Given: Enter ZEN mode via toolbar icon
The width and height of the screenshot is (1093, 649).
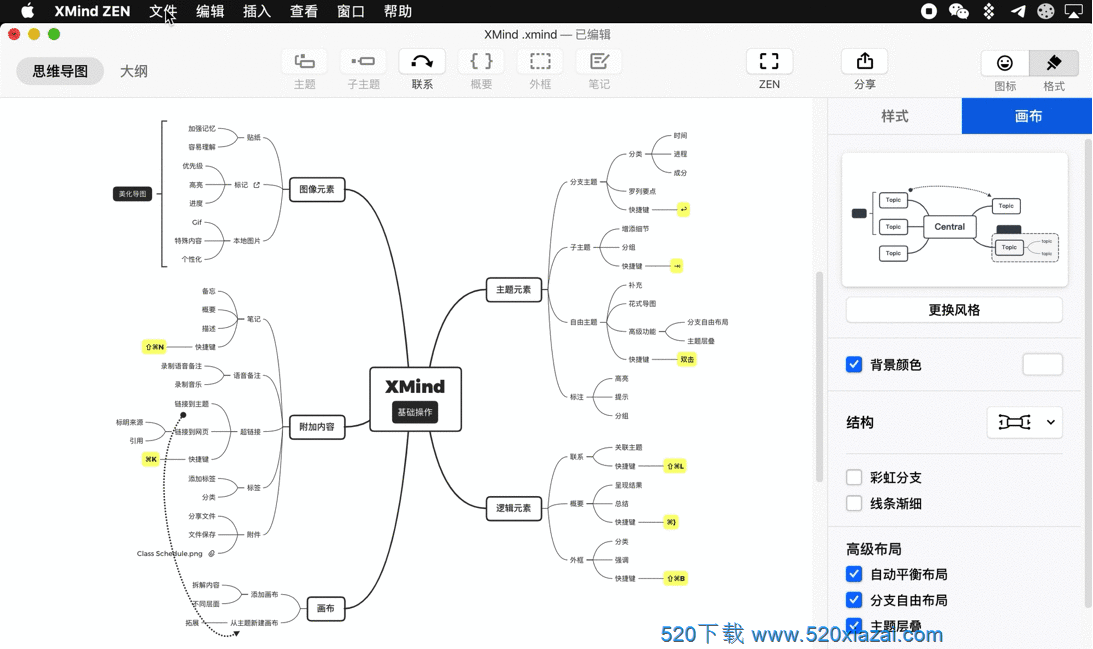Looking at the screenshot, I should [769, 62].
